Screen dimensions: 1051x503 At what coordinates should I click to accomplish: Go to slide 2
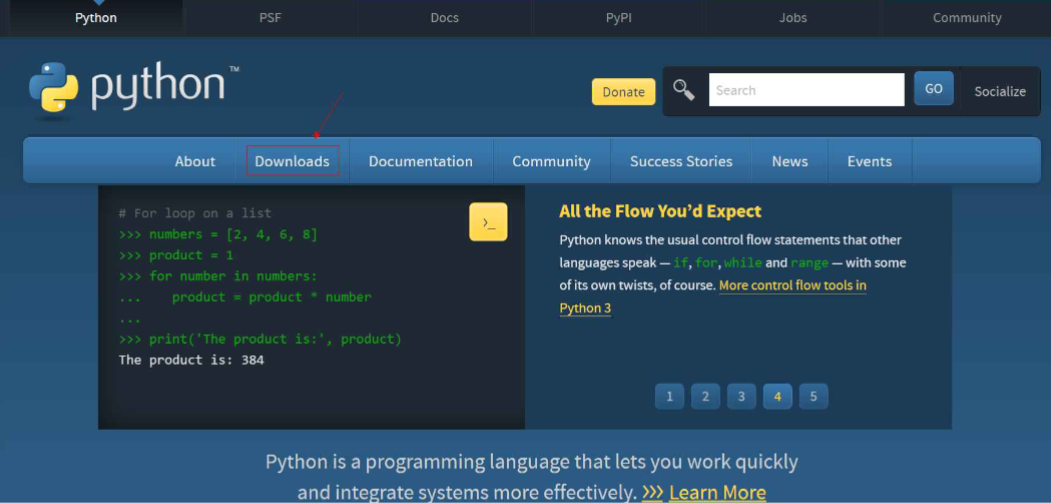tap(705, 396)
